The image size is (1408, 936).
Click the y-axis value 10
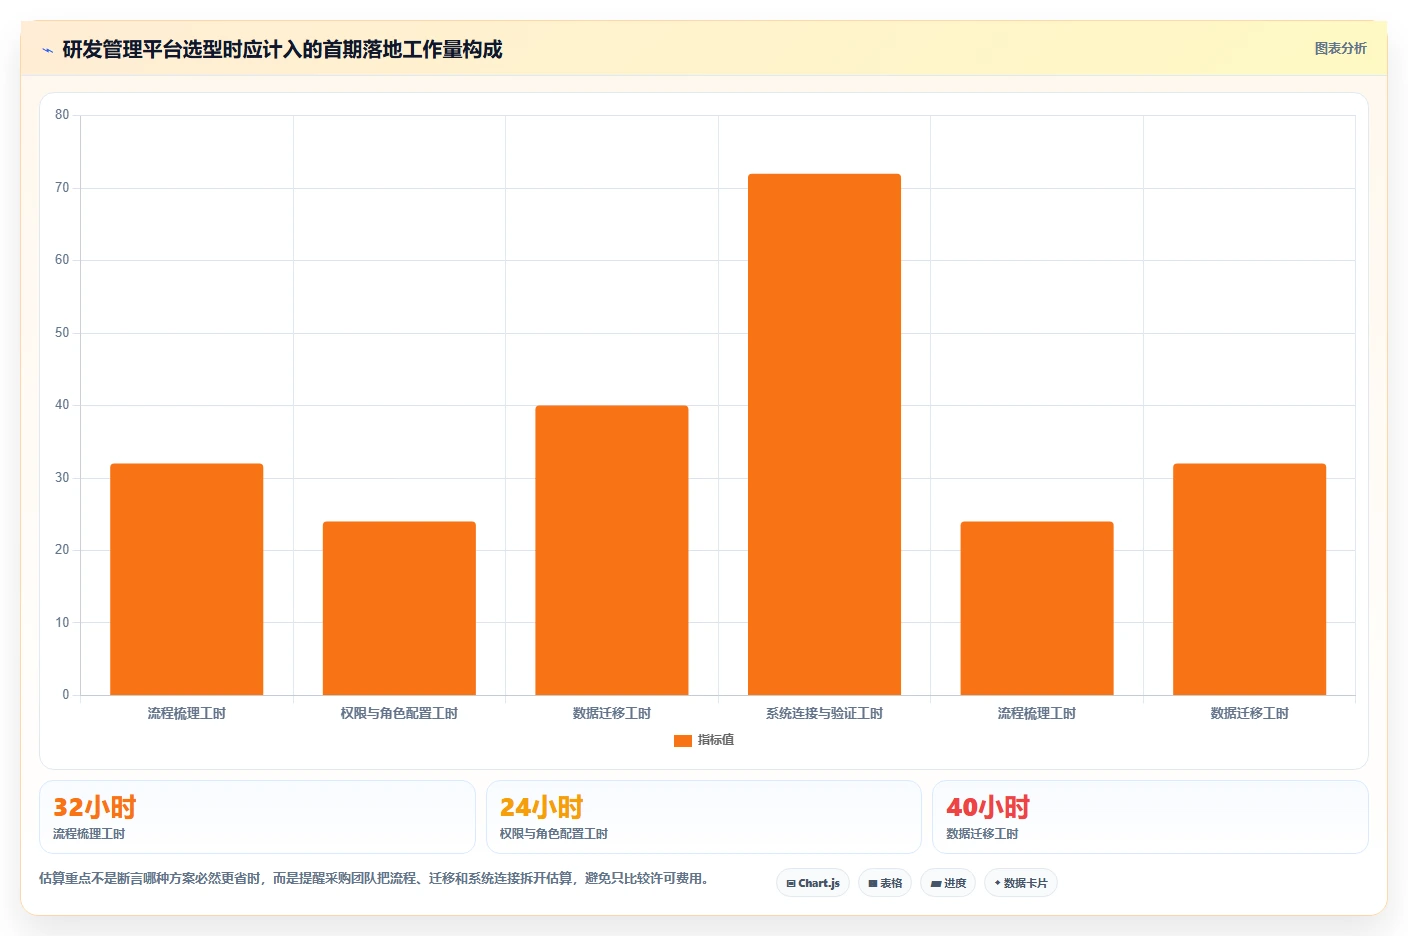pos(62,623)
